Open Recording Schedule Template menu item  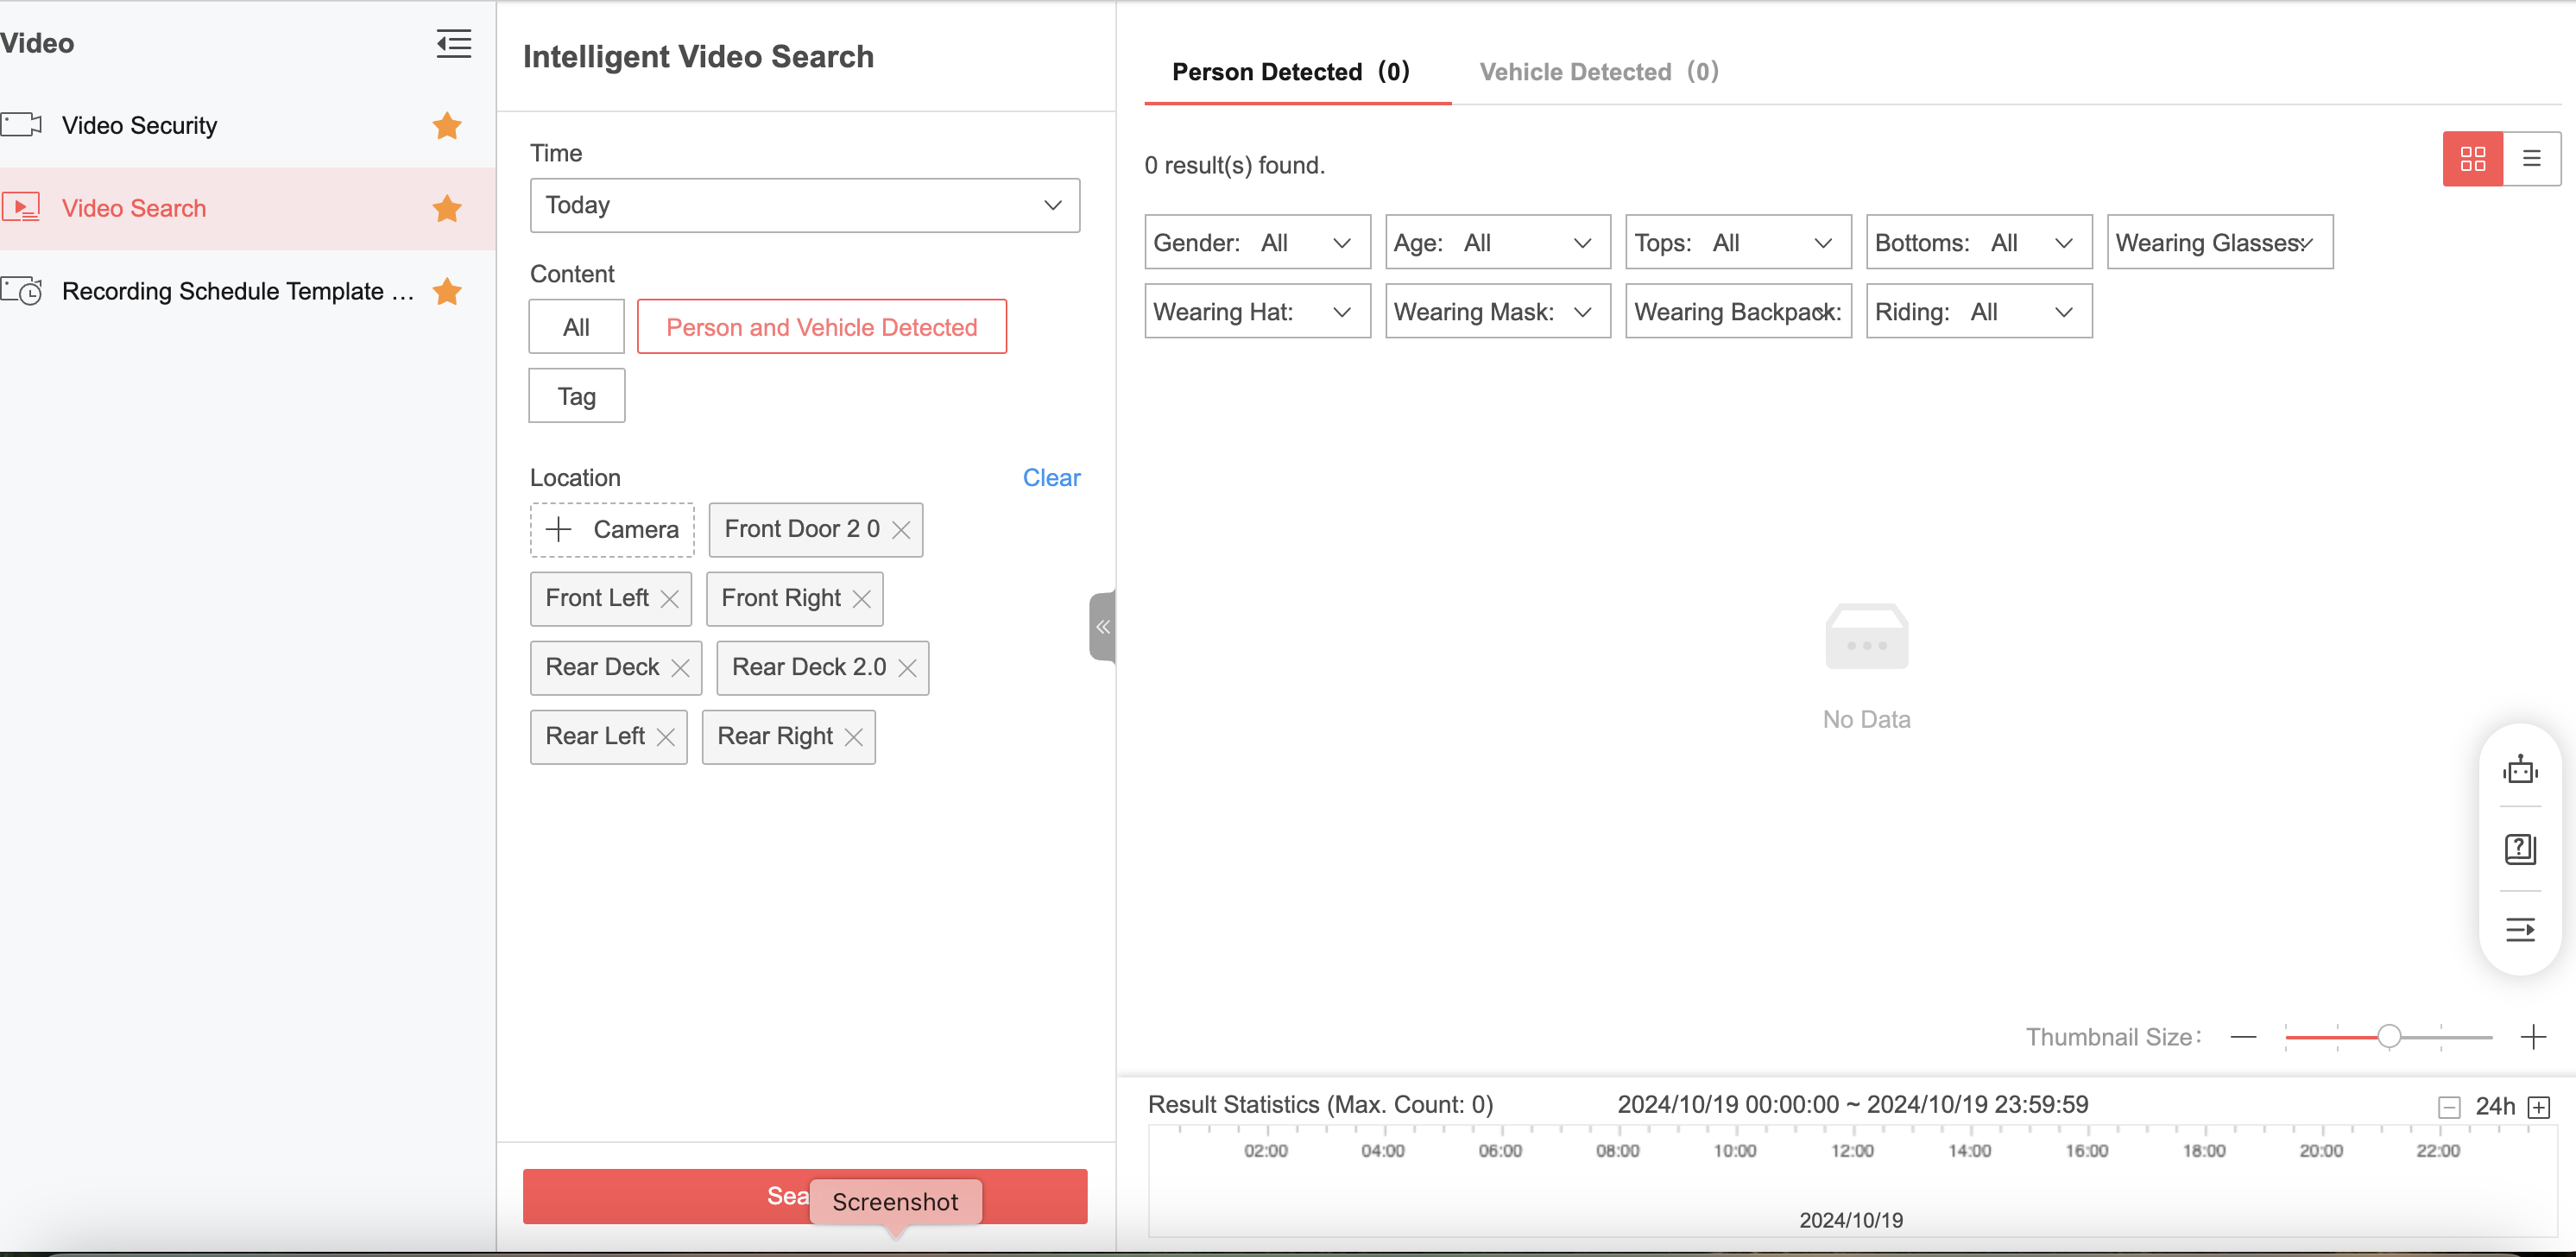[237, 291]
